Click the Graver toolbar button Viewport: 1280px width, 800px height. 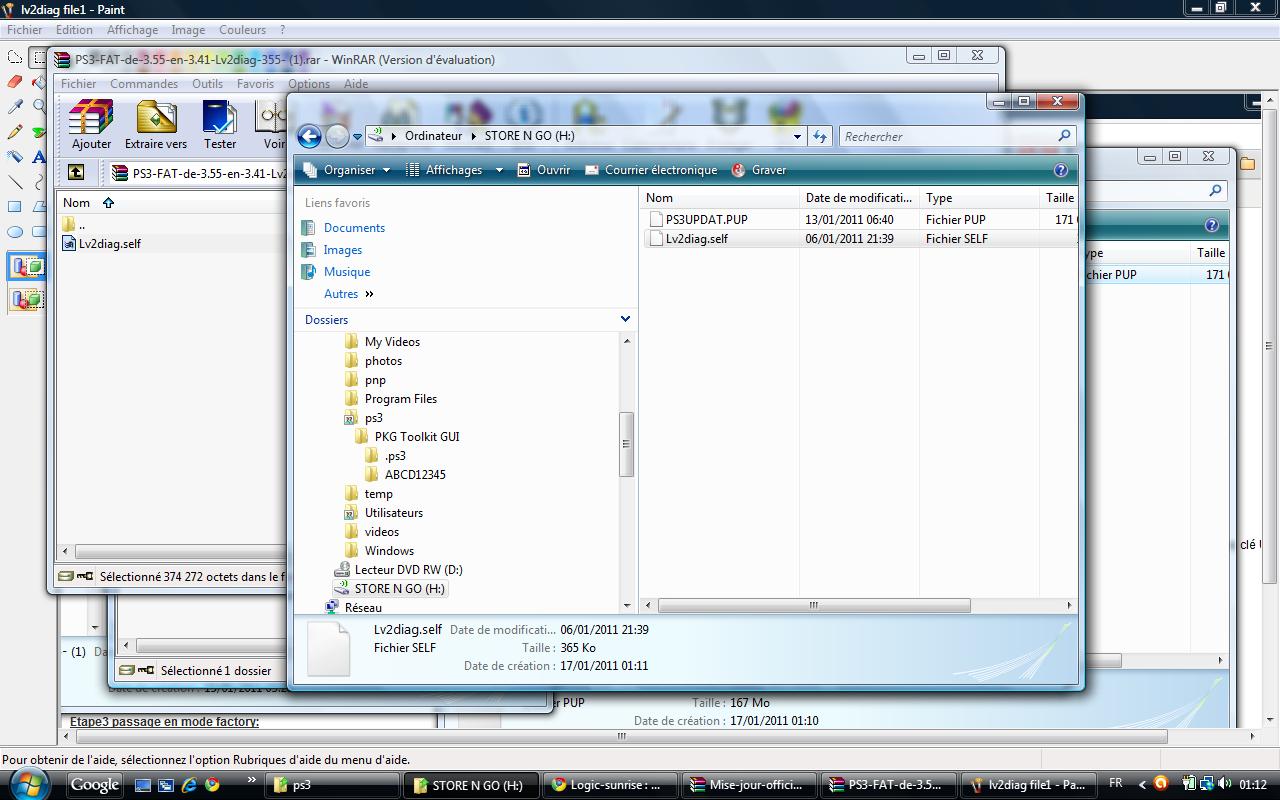click(x=758, y=170)
